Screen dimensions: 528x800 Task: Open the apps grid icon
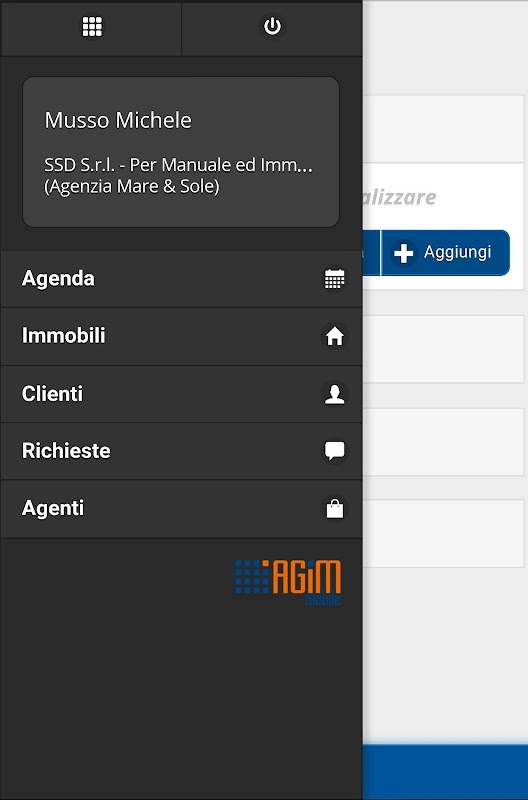tap(92, 27)
